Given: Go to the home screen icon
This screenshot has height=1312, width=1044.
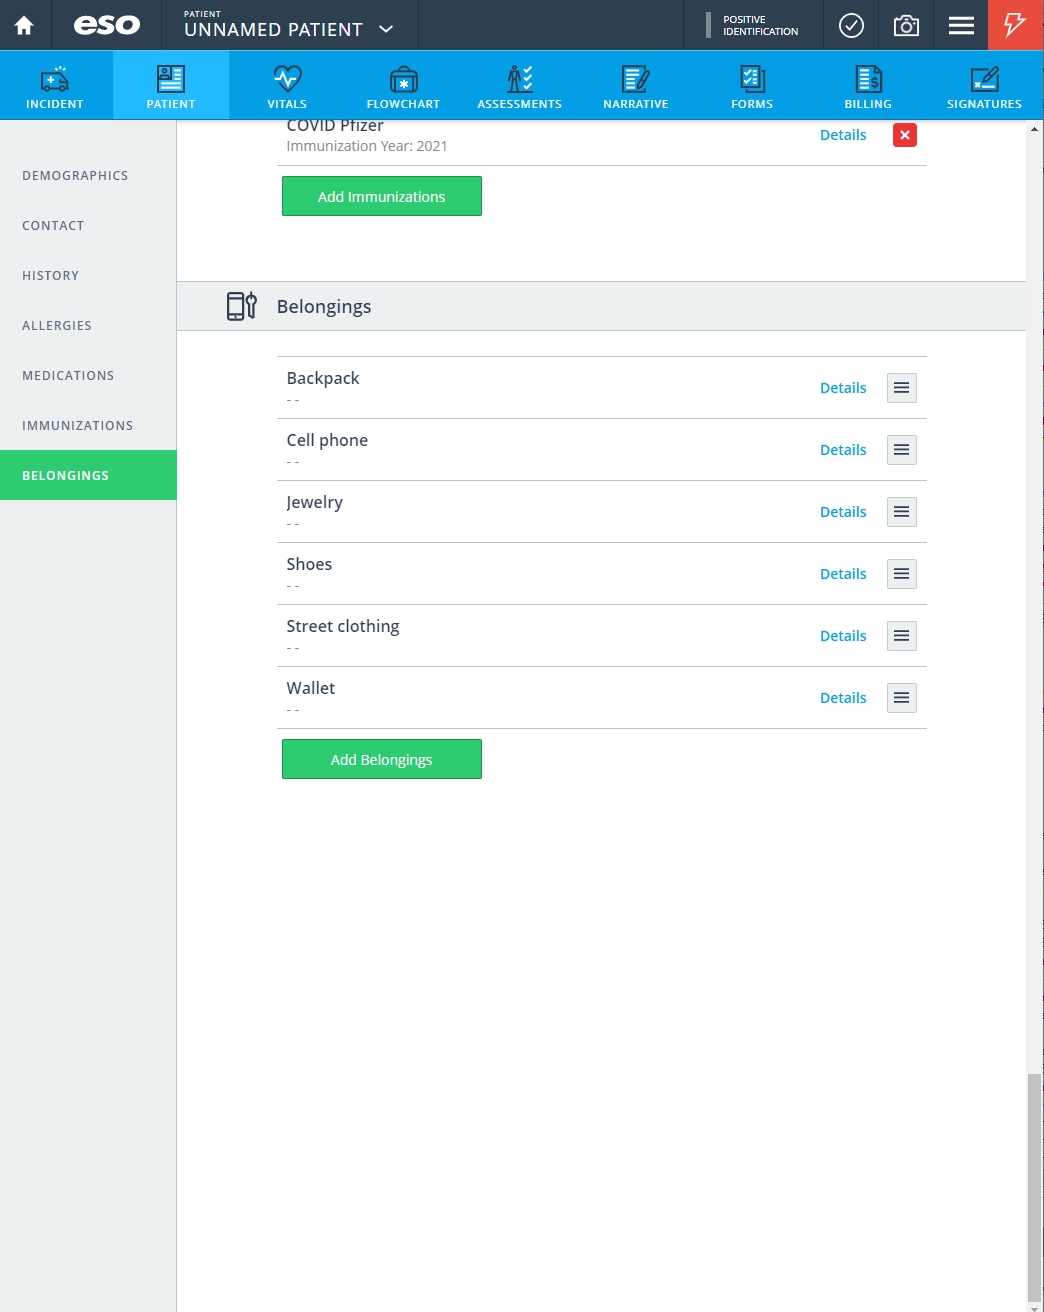Looking at the screenshot, I should [24, 25].
